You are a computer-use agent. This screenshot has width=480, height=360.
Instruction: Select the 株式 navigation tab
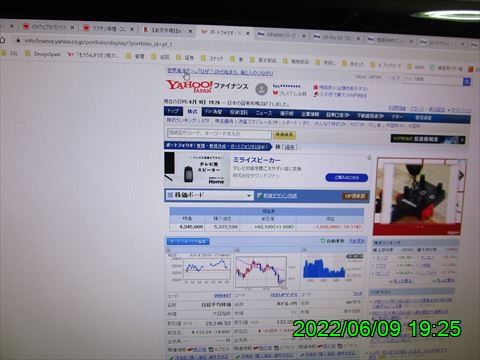pyautogui.click(x=192, y=111)
